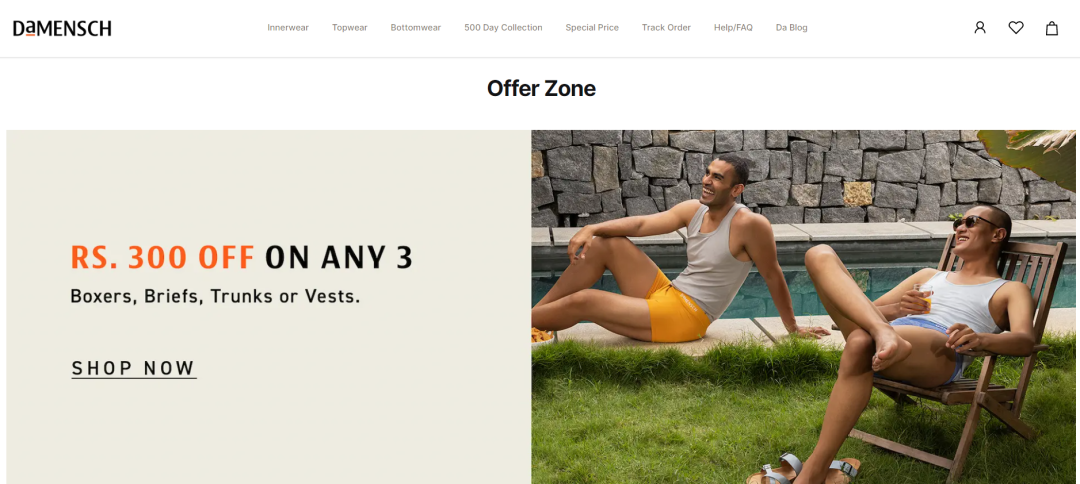Click the DaMENSCH logo
The width and height of the screenshot is (1080, 484).
click(62, 28)
